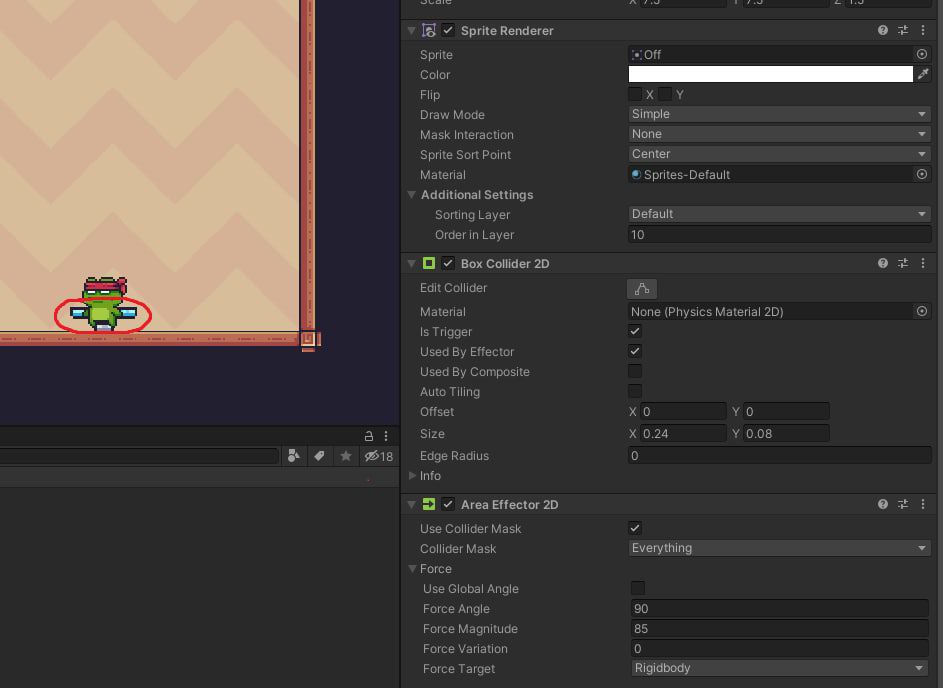Check Auto Tiling
This screenshot has width=943, height=688.
635,391
